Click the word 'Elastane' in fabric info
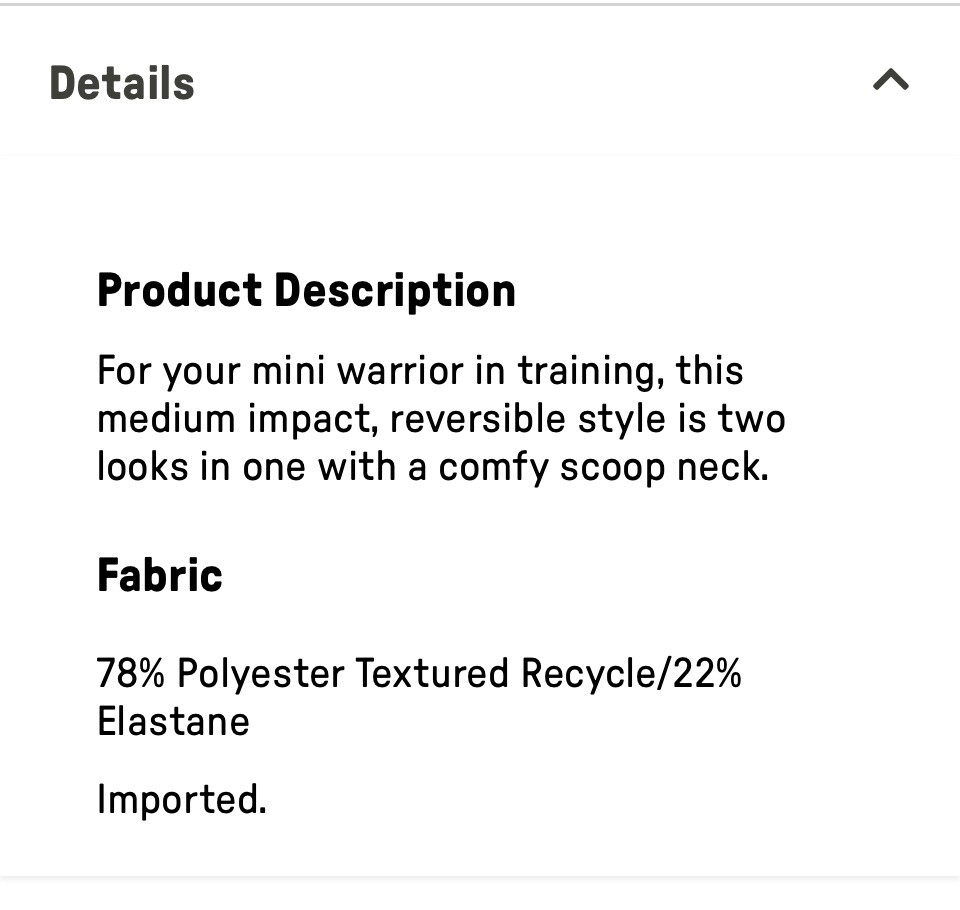This screenshot has width=960, height=910. click(173, 722)
